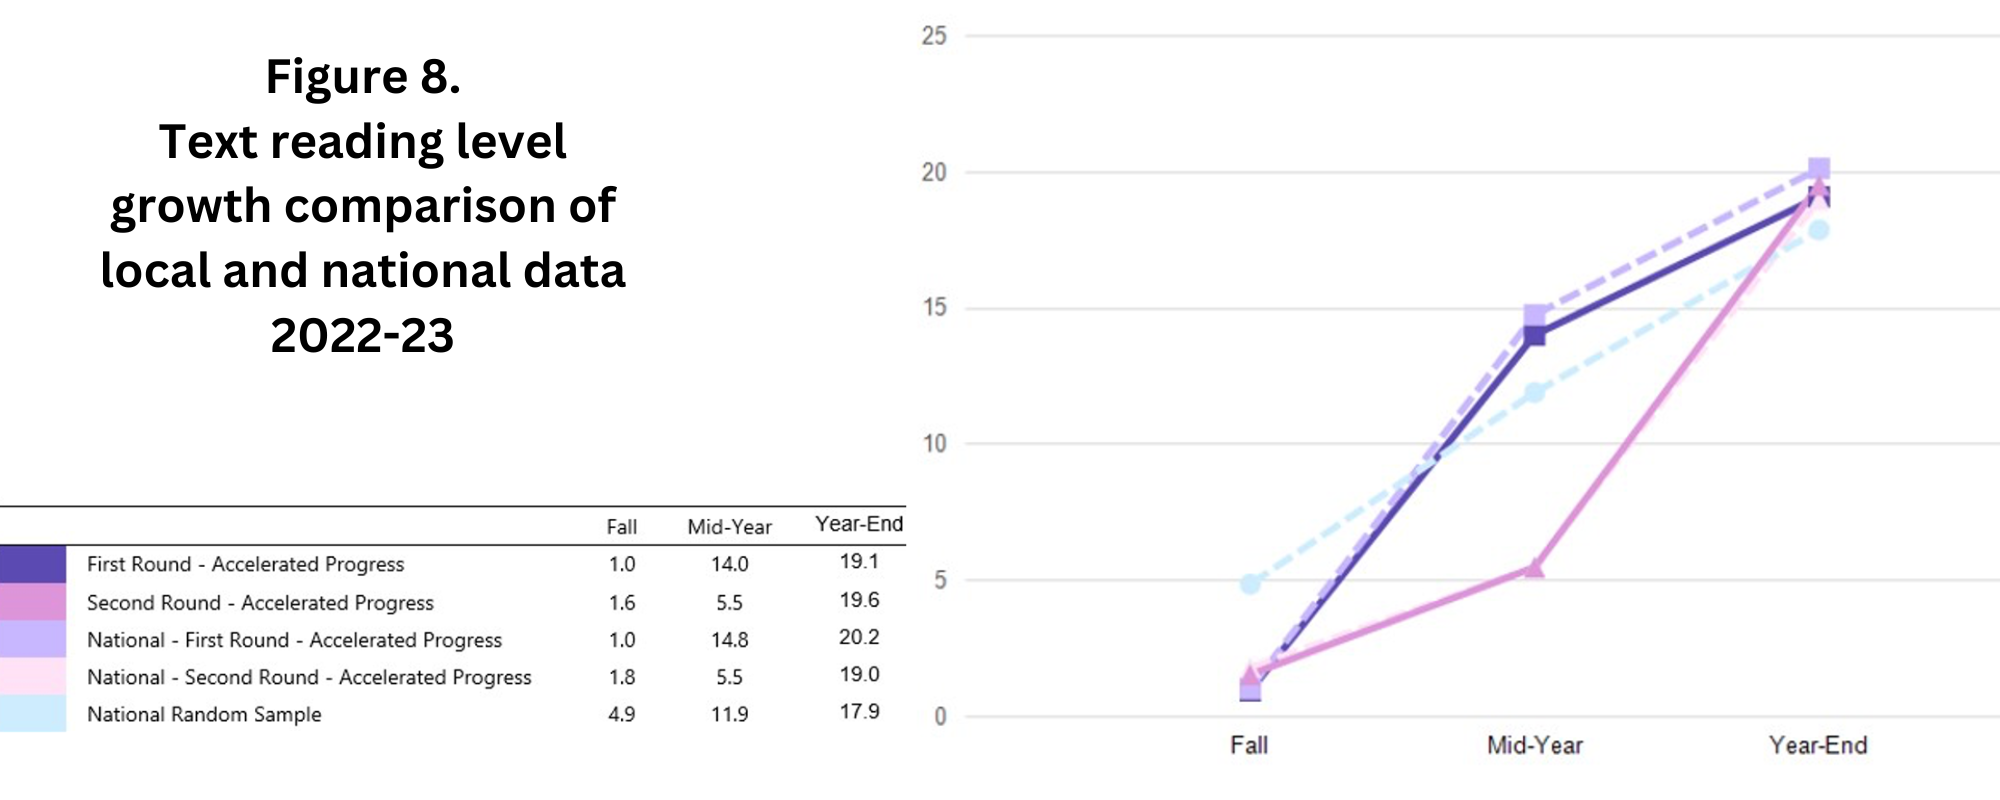The image size is (2000, 800).
Task: Click the "Mid-Year" table column header
Action: (x=729, y=527)
